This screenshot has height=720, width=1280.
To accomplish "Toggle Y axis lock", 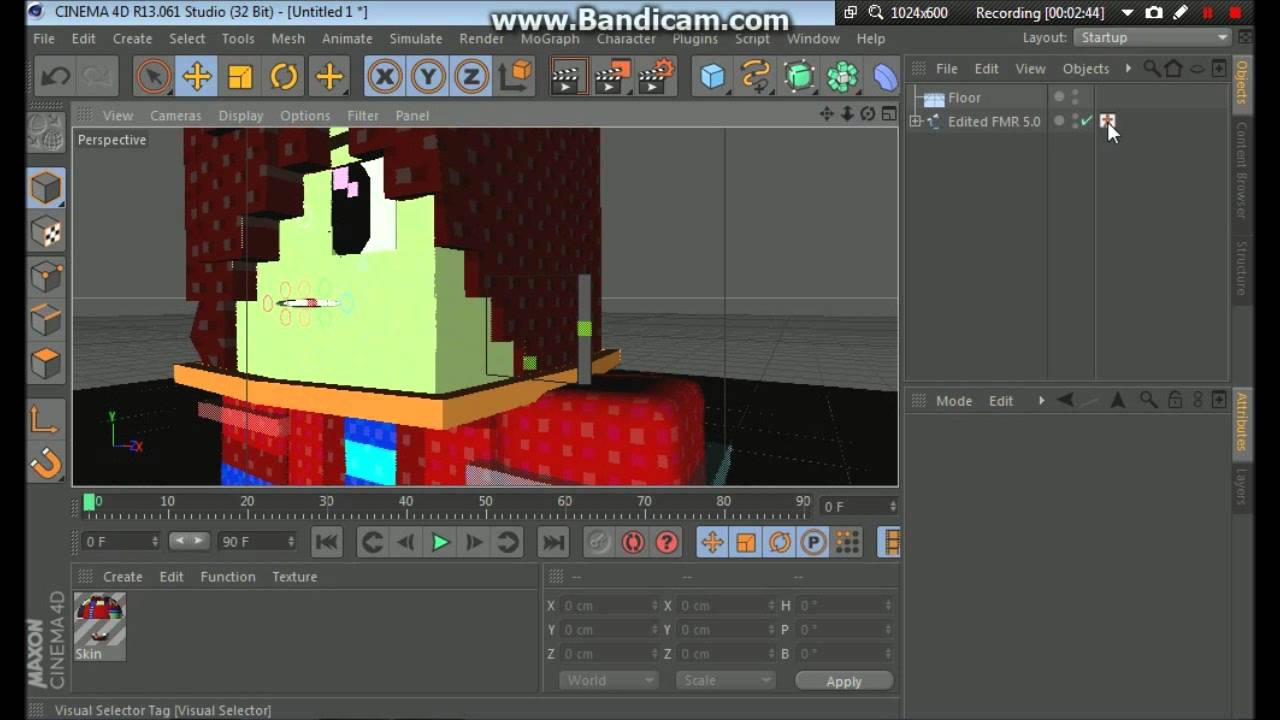I will [x=428, y=77].
